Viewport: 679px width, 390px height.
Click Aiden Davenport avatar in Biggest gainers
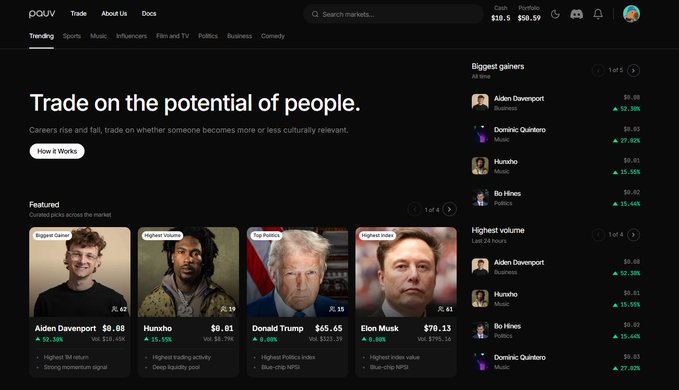[480, 102]
